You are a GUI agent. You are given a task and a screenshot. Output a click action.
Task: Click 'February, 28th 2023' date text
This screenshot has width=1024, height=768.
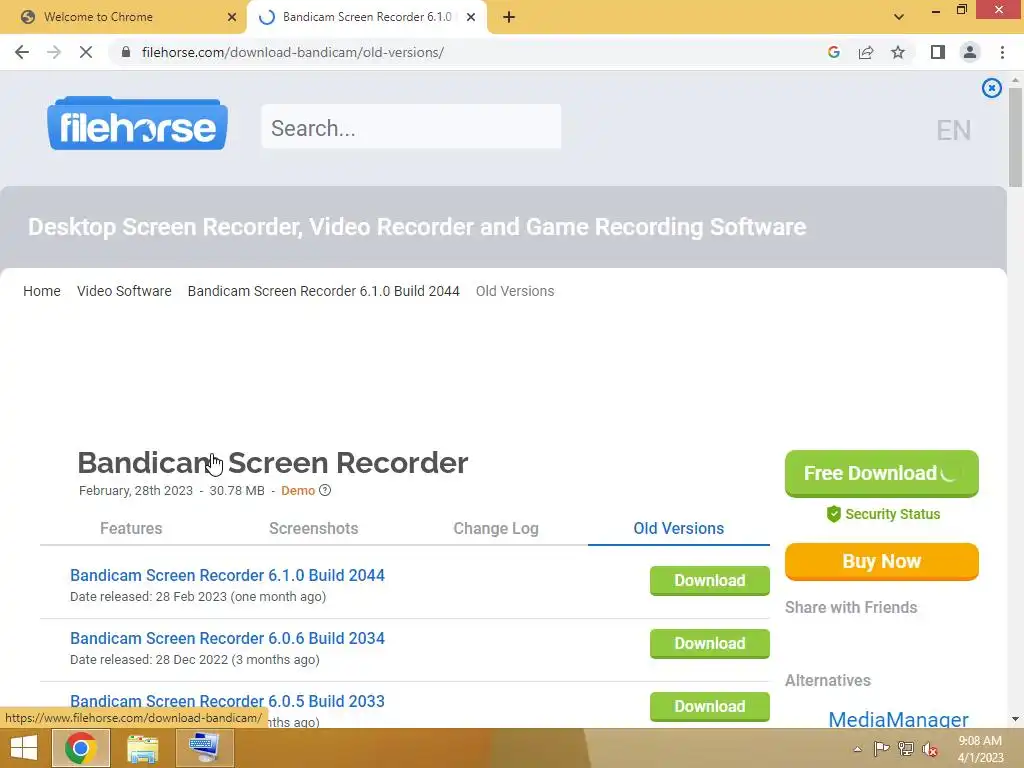(x=136, y=490)
